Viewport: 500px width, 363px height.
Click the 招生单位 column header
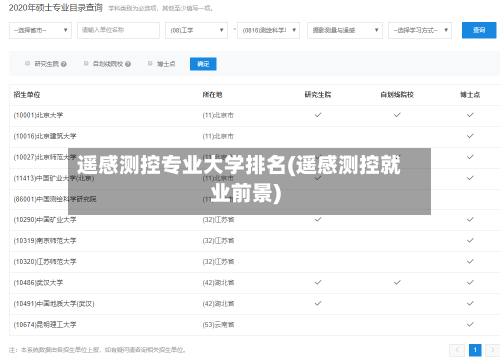pos(27,95)
